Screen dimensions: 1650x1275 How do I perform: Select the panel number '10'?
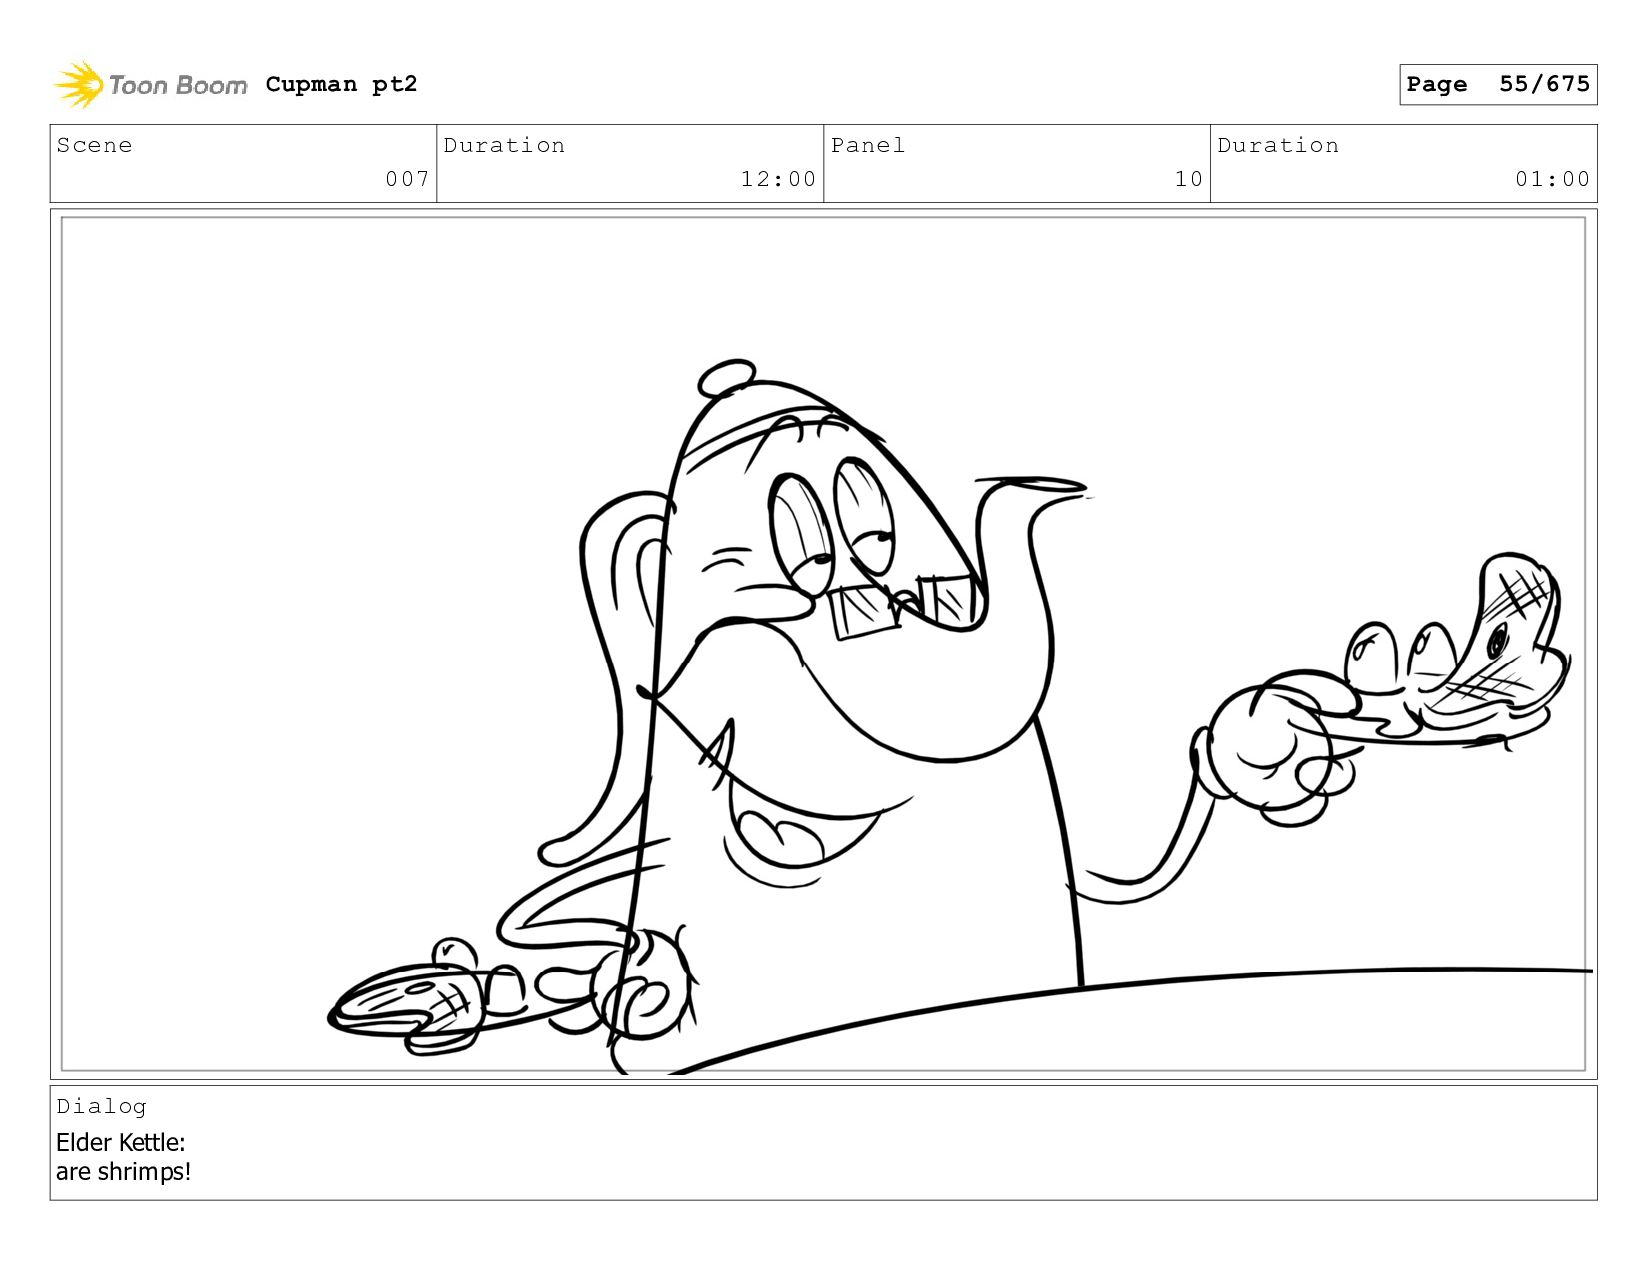pyautogui.click(x=1188, y=179)
